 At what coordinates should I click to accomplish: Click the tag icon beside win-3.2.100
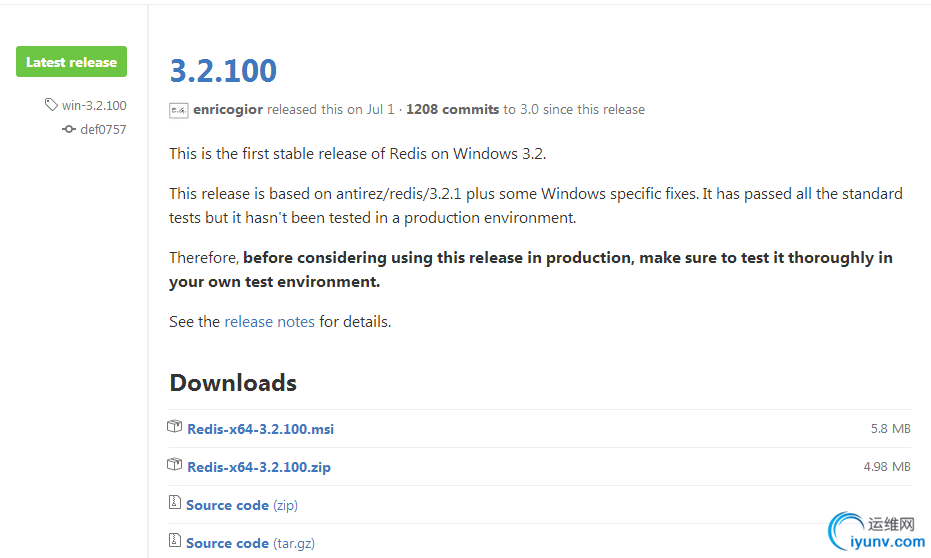click(51, 104)
